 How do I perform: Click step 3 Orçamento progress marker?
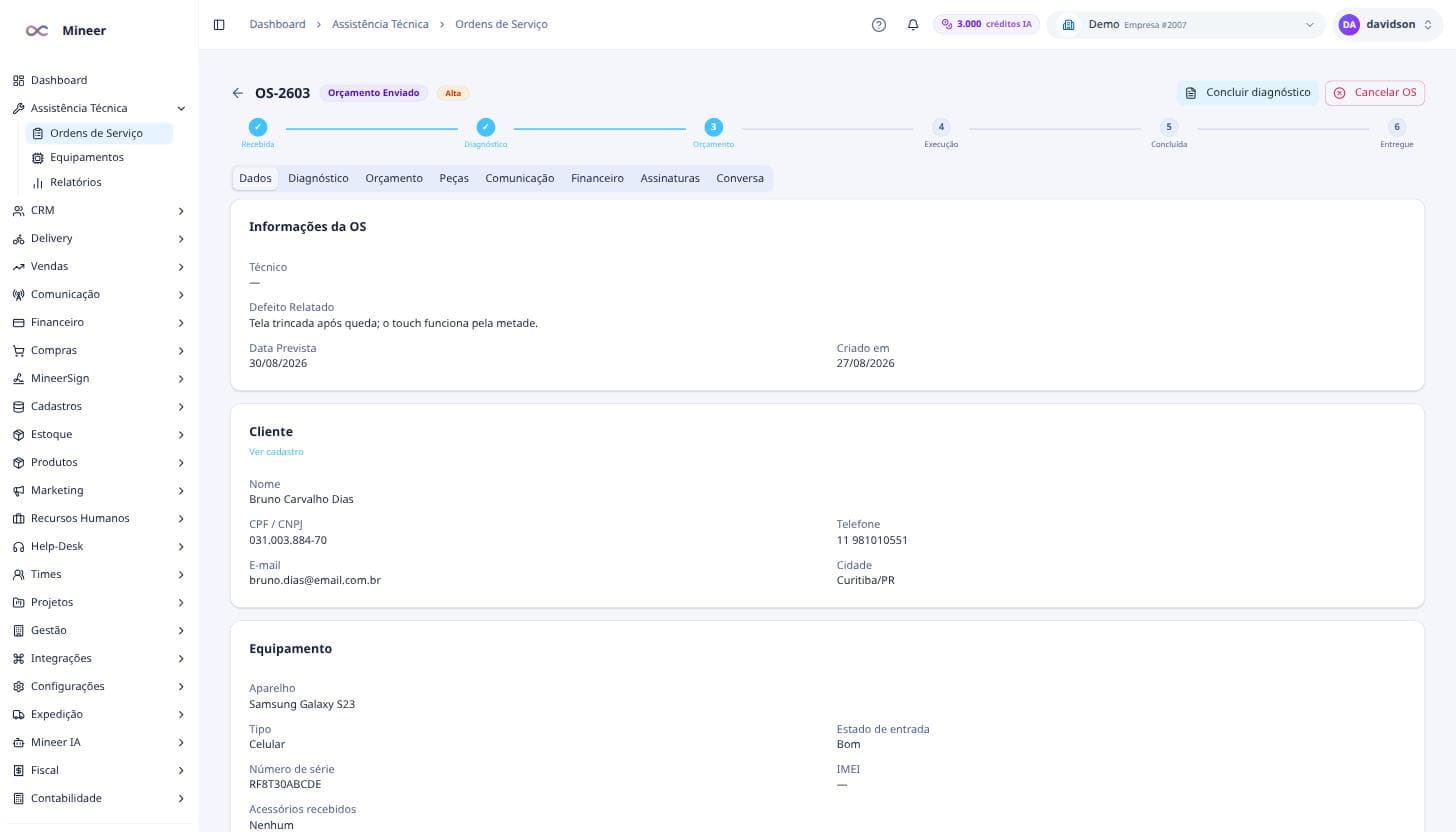[713, 127]
